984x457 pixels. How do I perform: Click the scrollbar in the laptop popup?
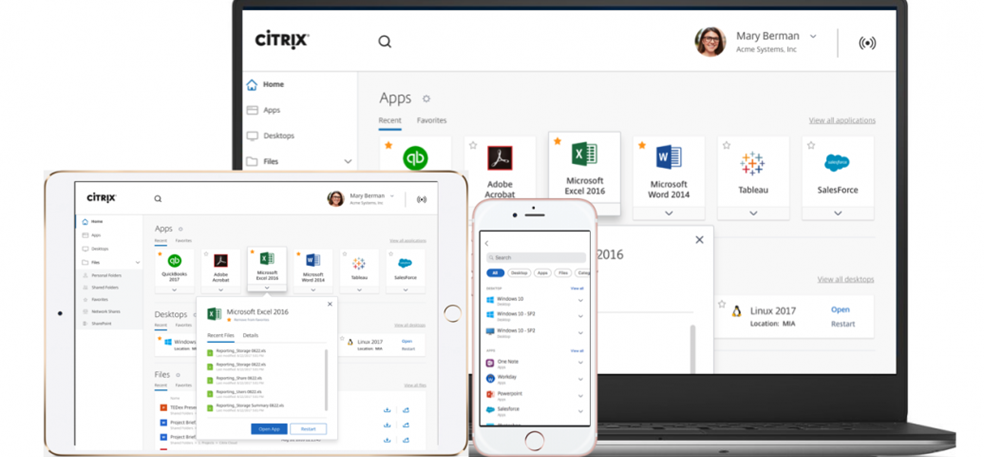click(x=693, y=348)
